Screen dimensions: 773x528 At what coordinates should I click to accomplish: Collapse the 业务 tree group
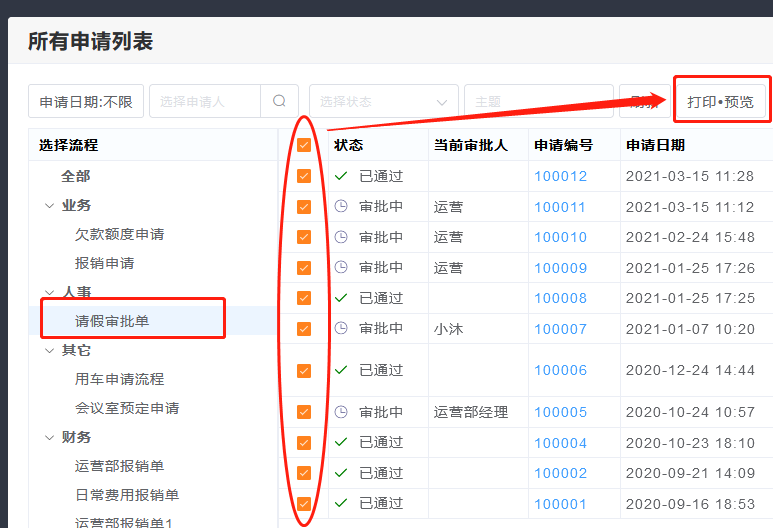click(x=50, y=205)
